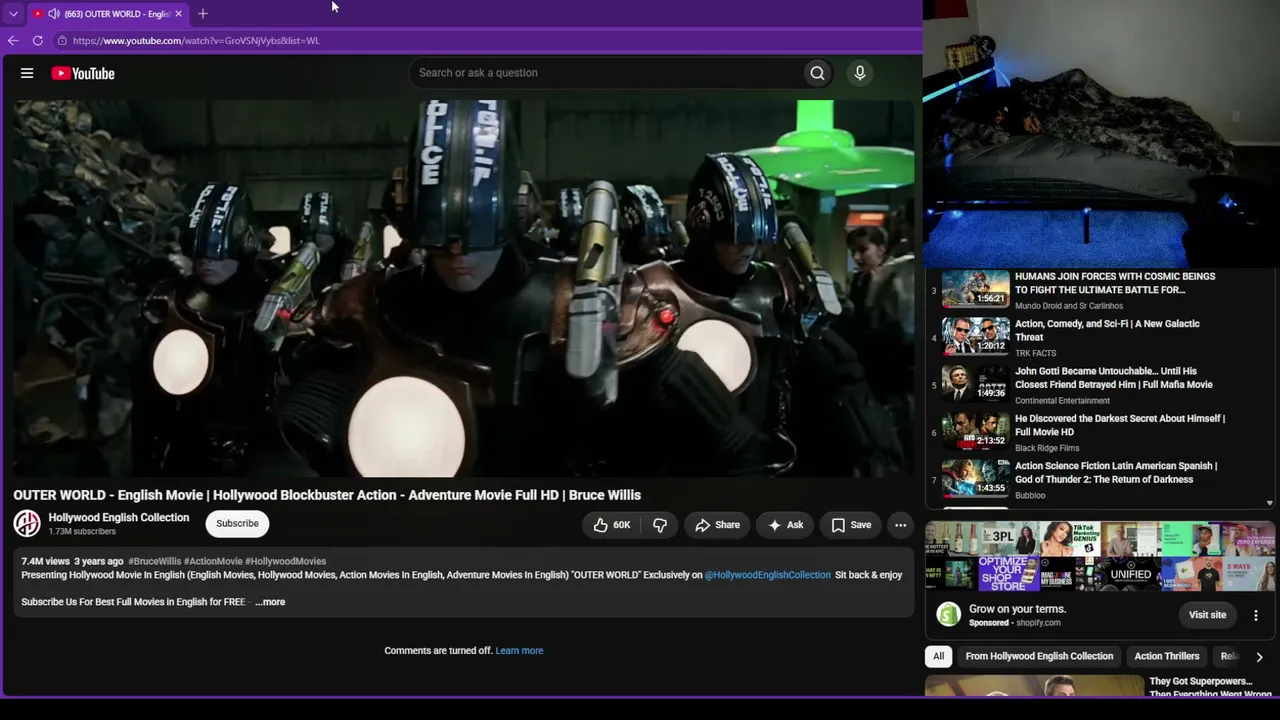Open the Hollywood English Collection channel name
Screen dimensions: 1280x720
click(119, 518)
